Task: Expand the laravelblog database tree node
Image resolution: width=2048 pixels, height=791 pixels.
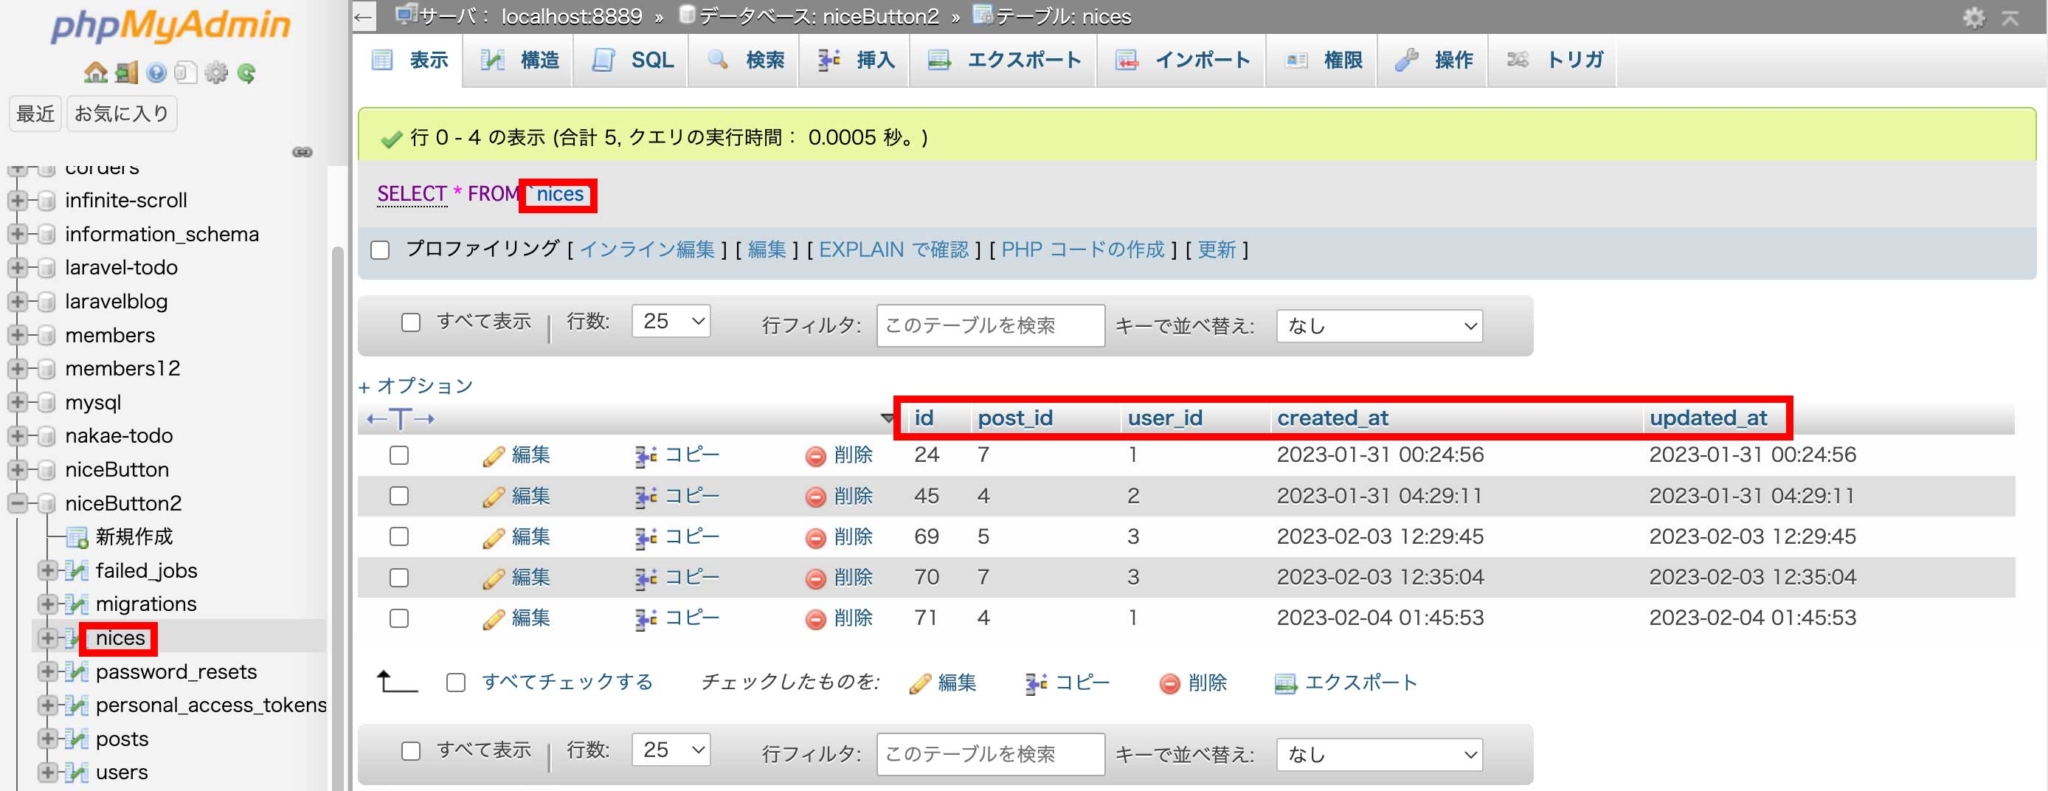Action: (17, 301)
